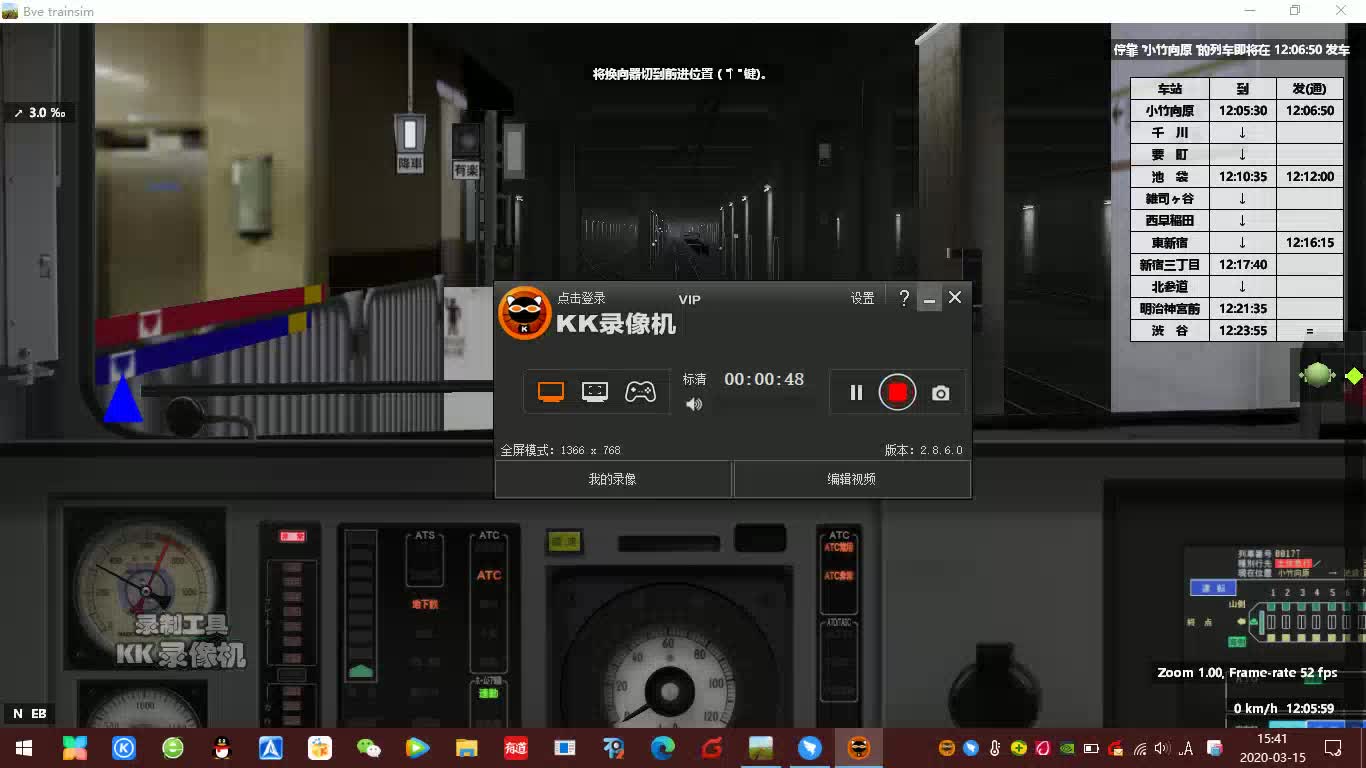1366x768 pixels.
Task: Click 渋谷 station in the timetable
Action: coord(1170,331)
